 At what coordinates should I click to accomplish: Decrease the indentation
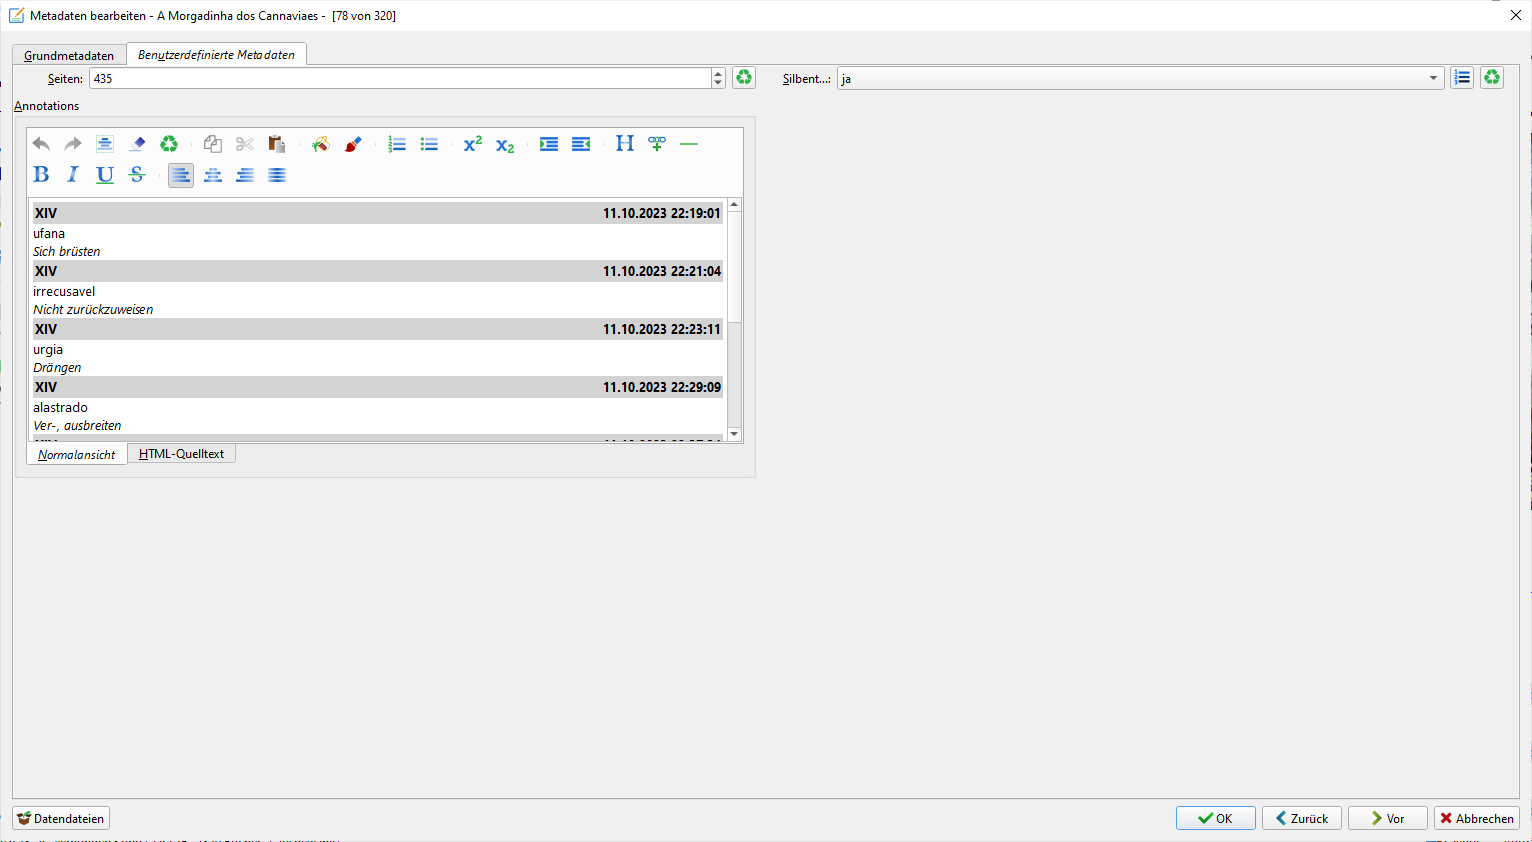point(581,144)
